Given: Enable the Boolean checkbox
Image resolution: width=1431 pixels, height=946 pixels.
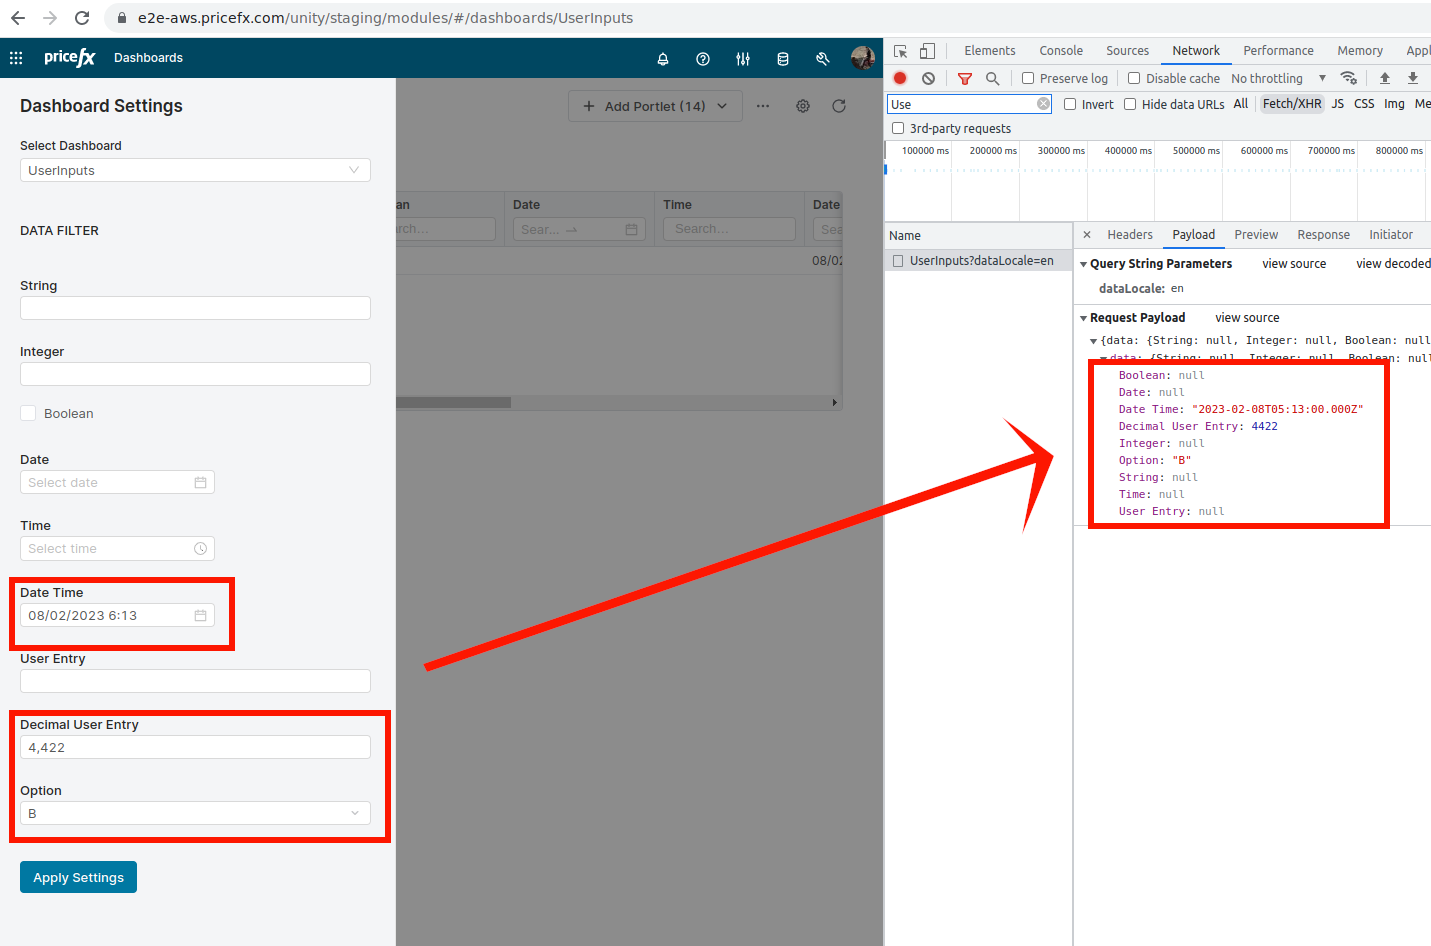Looking at the screenshot, I should coord(29,414).
